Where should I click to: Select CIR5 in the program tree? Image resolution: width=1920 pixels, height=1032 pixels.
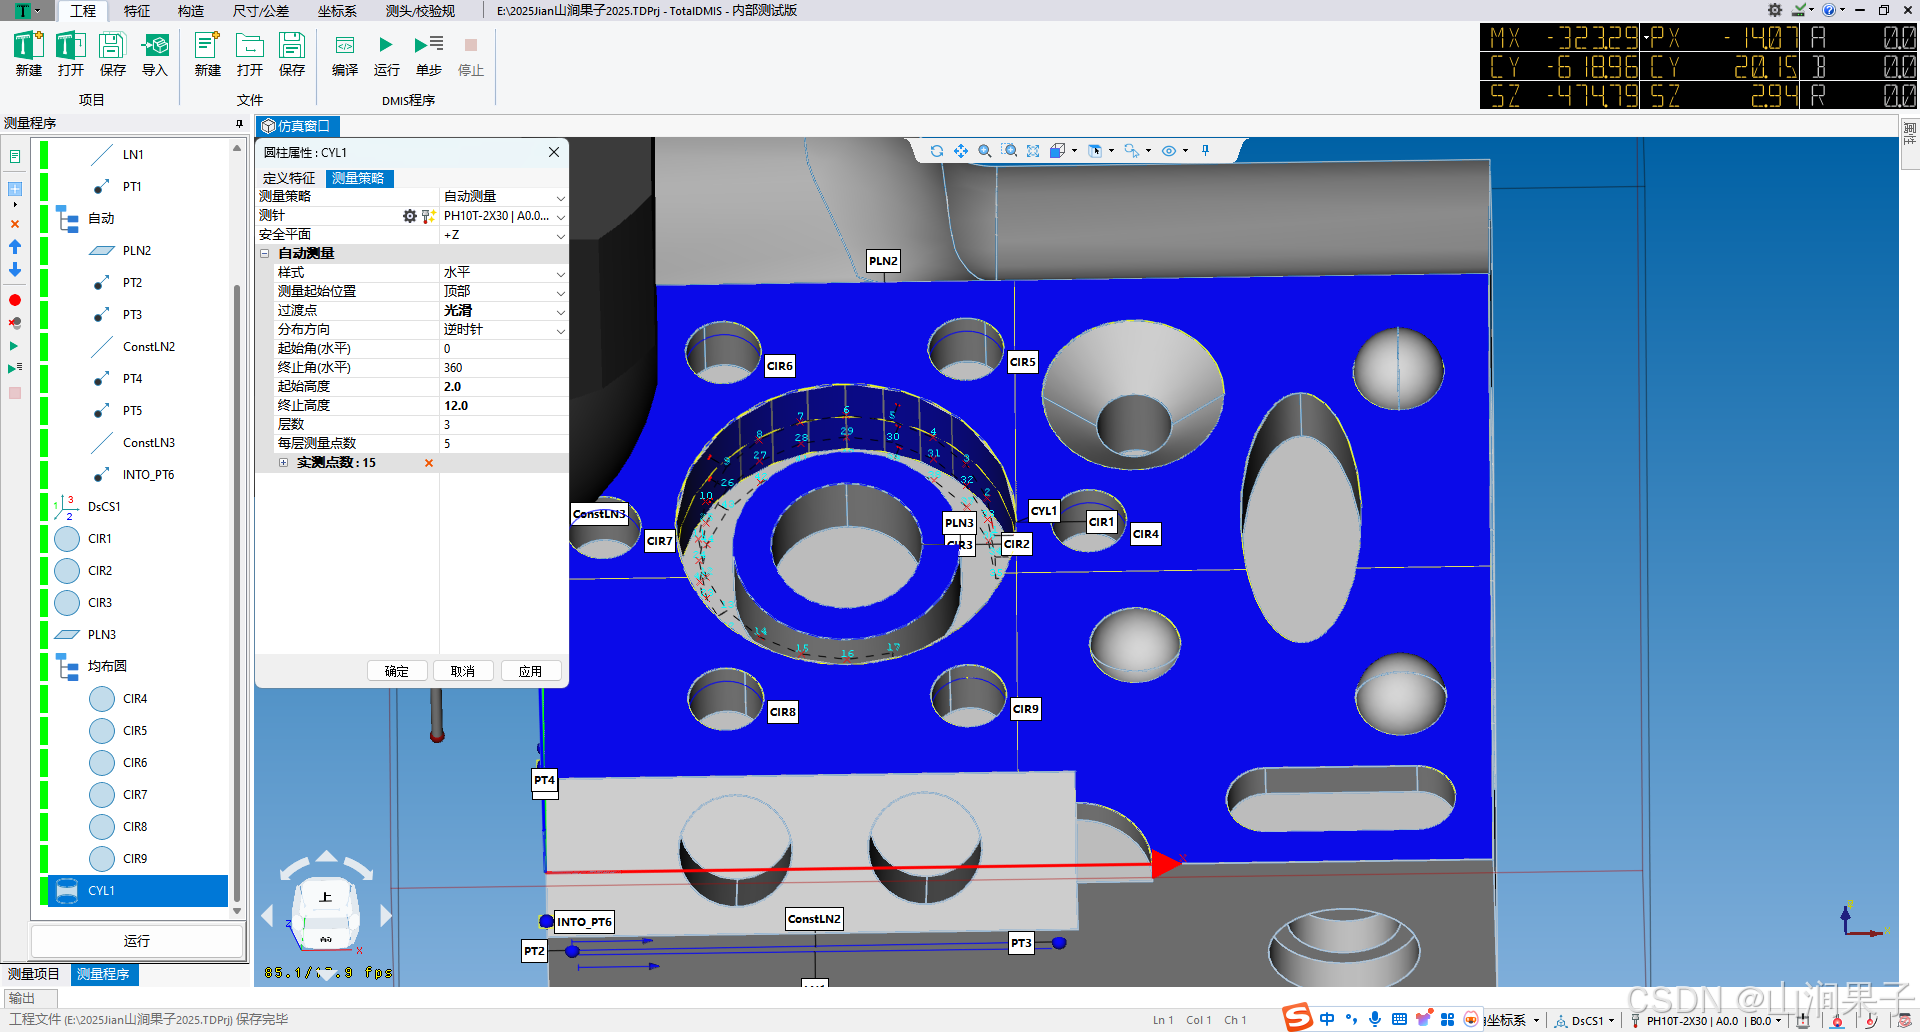135,731
